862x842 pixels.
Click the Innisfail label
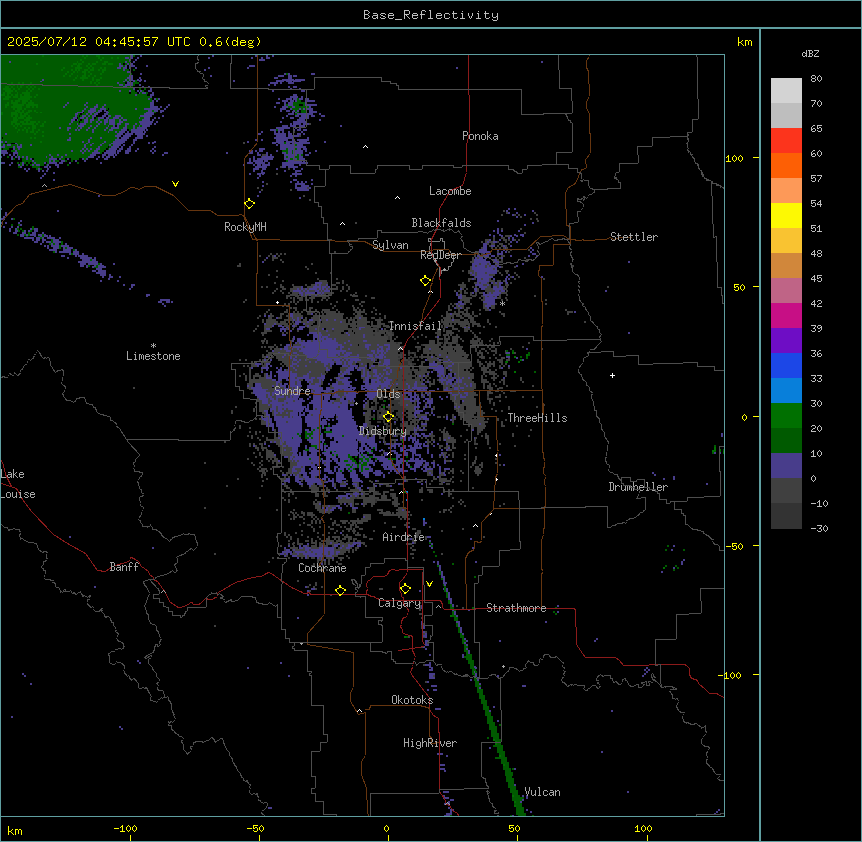pyautogui.click(x=415, y=326)
